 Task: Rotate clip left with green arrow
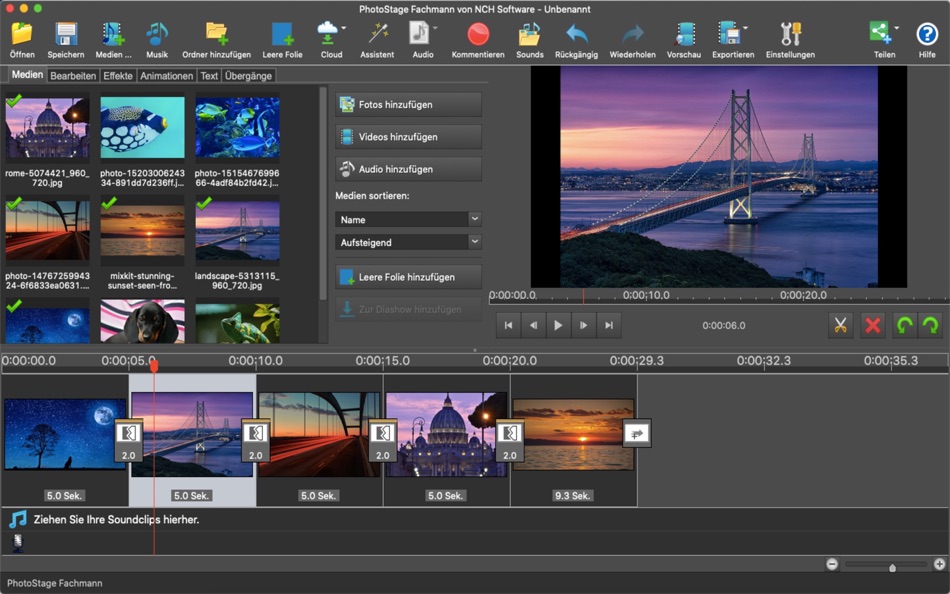[x=905, y=325]
